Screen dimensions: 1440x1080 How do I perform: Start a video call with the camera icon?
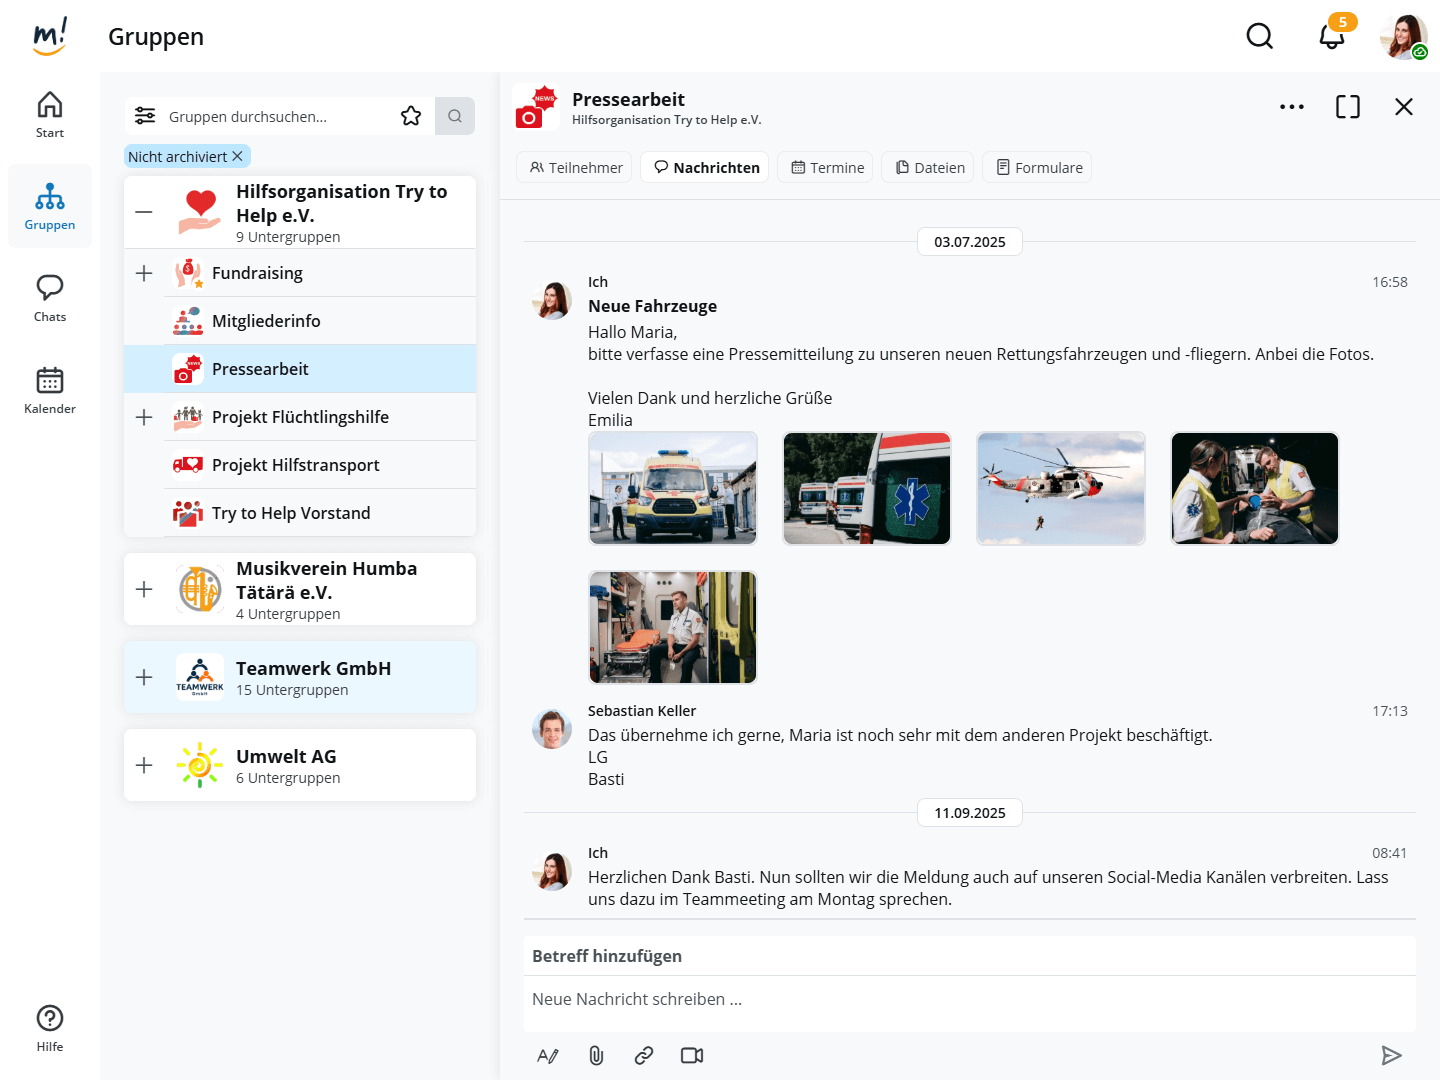click(x=692, y=1055)
